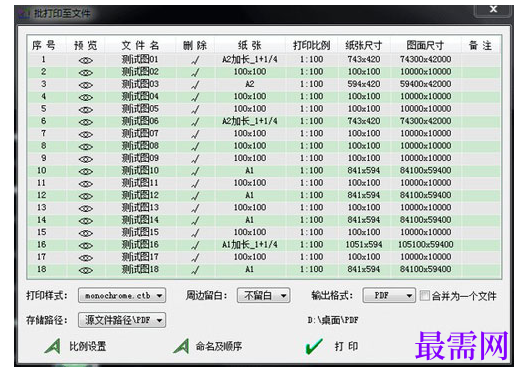Click drawing size 105100x59400

425,245
